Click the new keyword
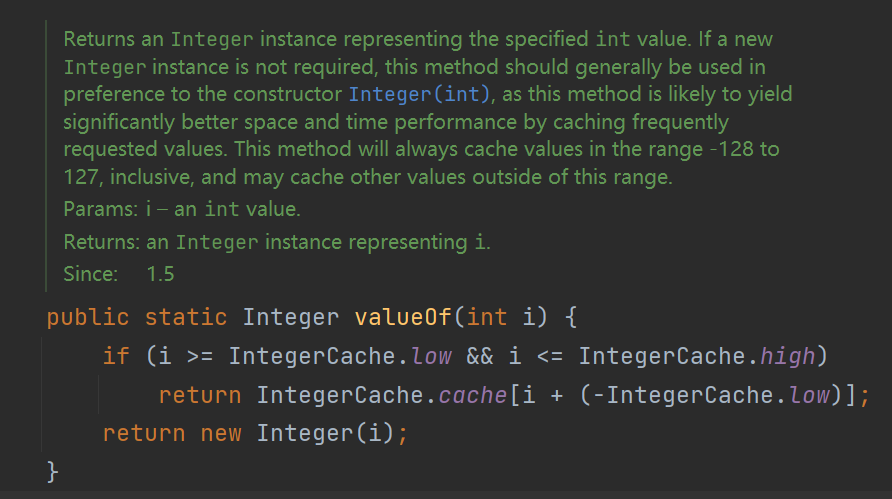The height and width of the screenshot is (499, 892). coord(221,433)
